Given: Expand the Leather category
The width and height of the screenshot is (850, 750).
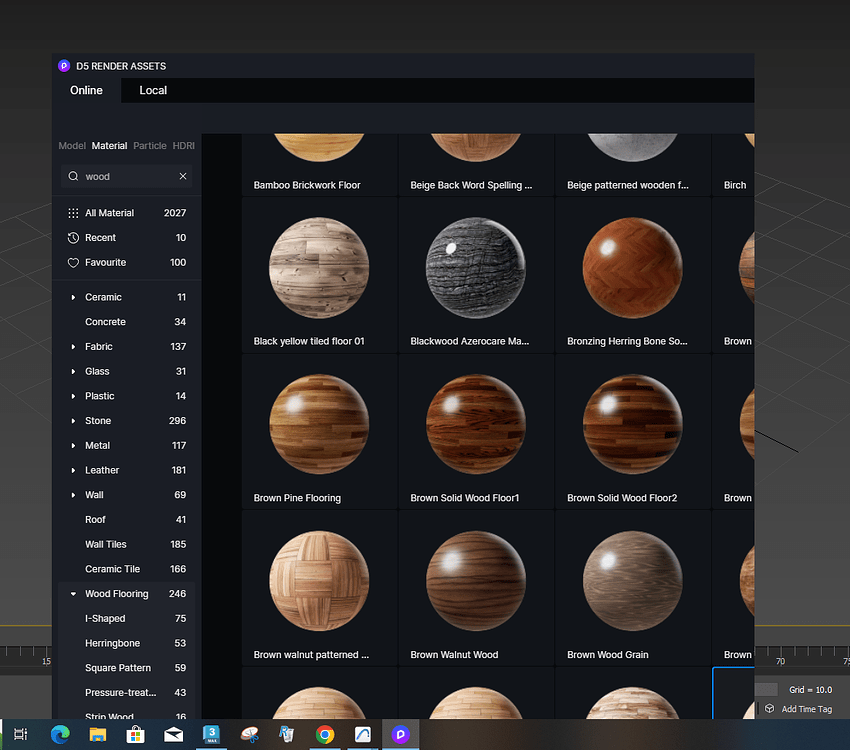Looking at the screenshot, I should tap(73, 470).
